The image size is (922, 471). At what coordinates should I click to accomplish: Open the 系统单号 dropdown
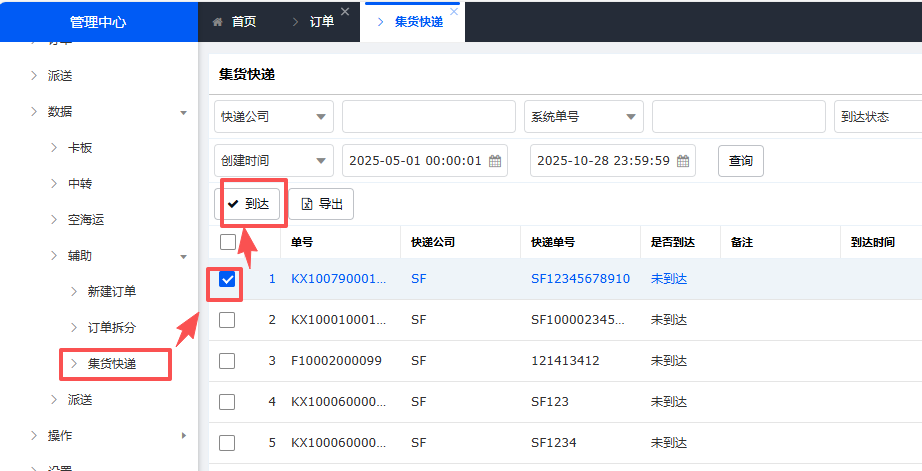click(x=584, y=116)
